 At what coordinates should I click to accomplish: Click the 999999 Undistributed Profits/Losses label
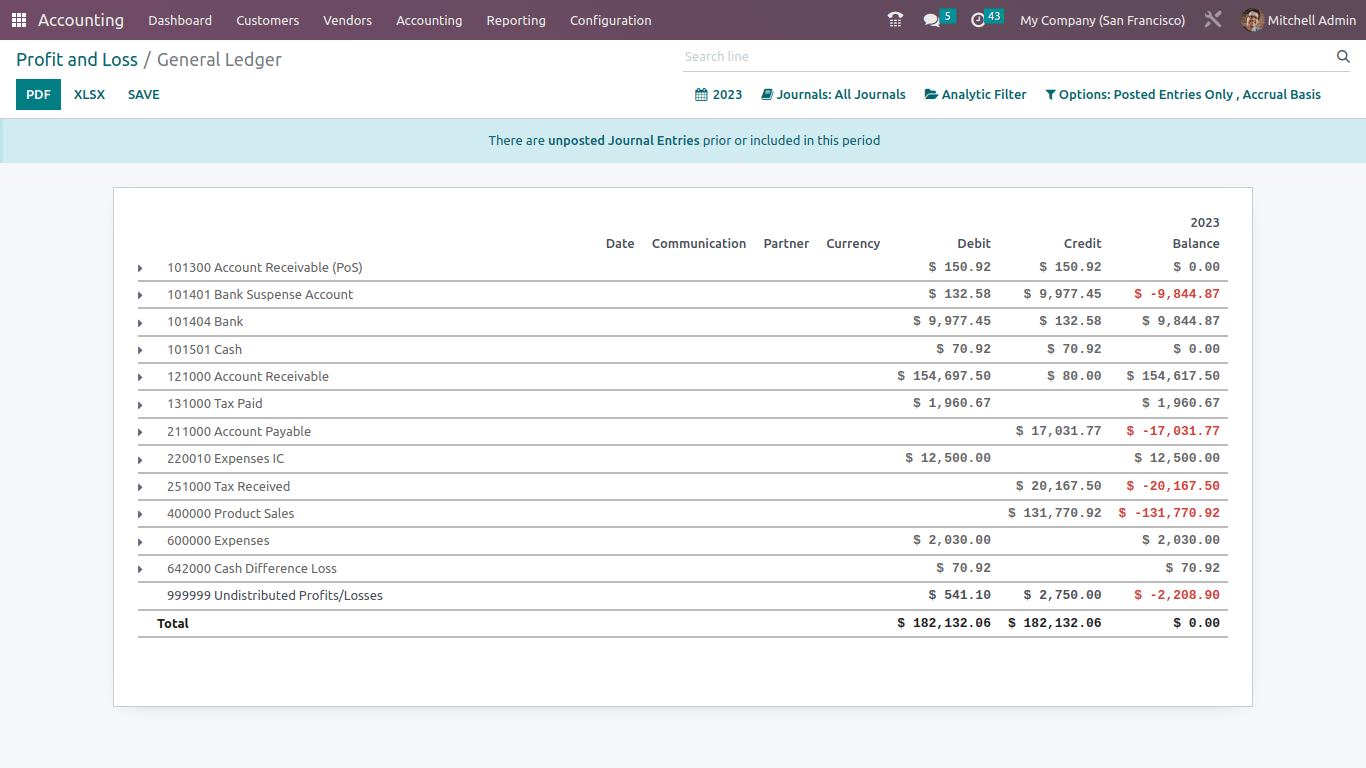[x=275, y=596]
